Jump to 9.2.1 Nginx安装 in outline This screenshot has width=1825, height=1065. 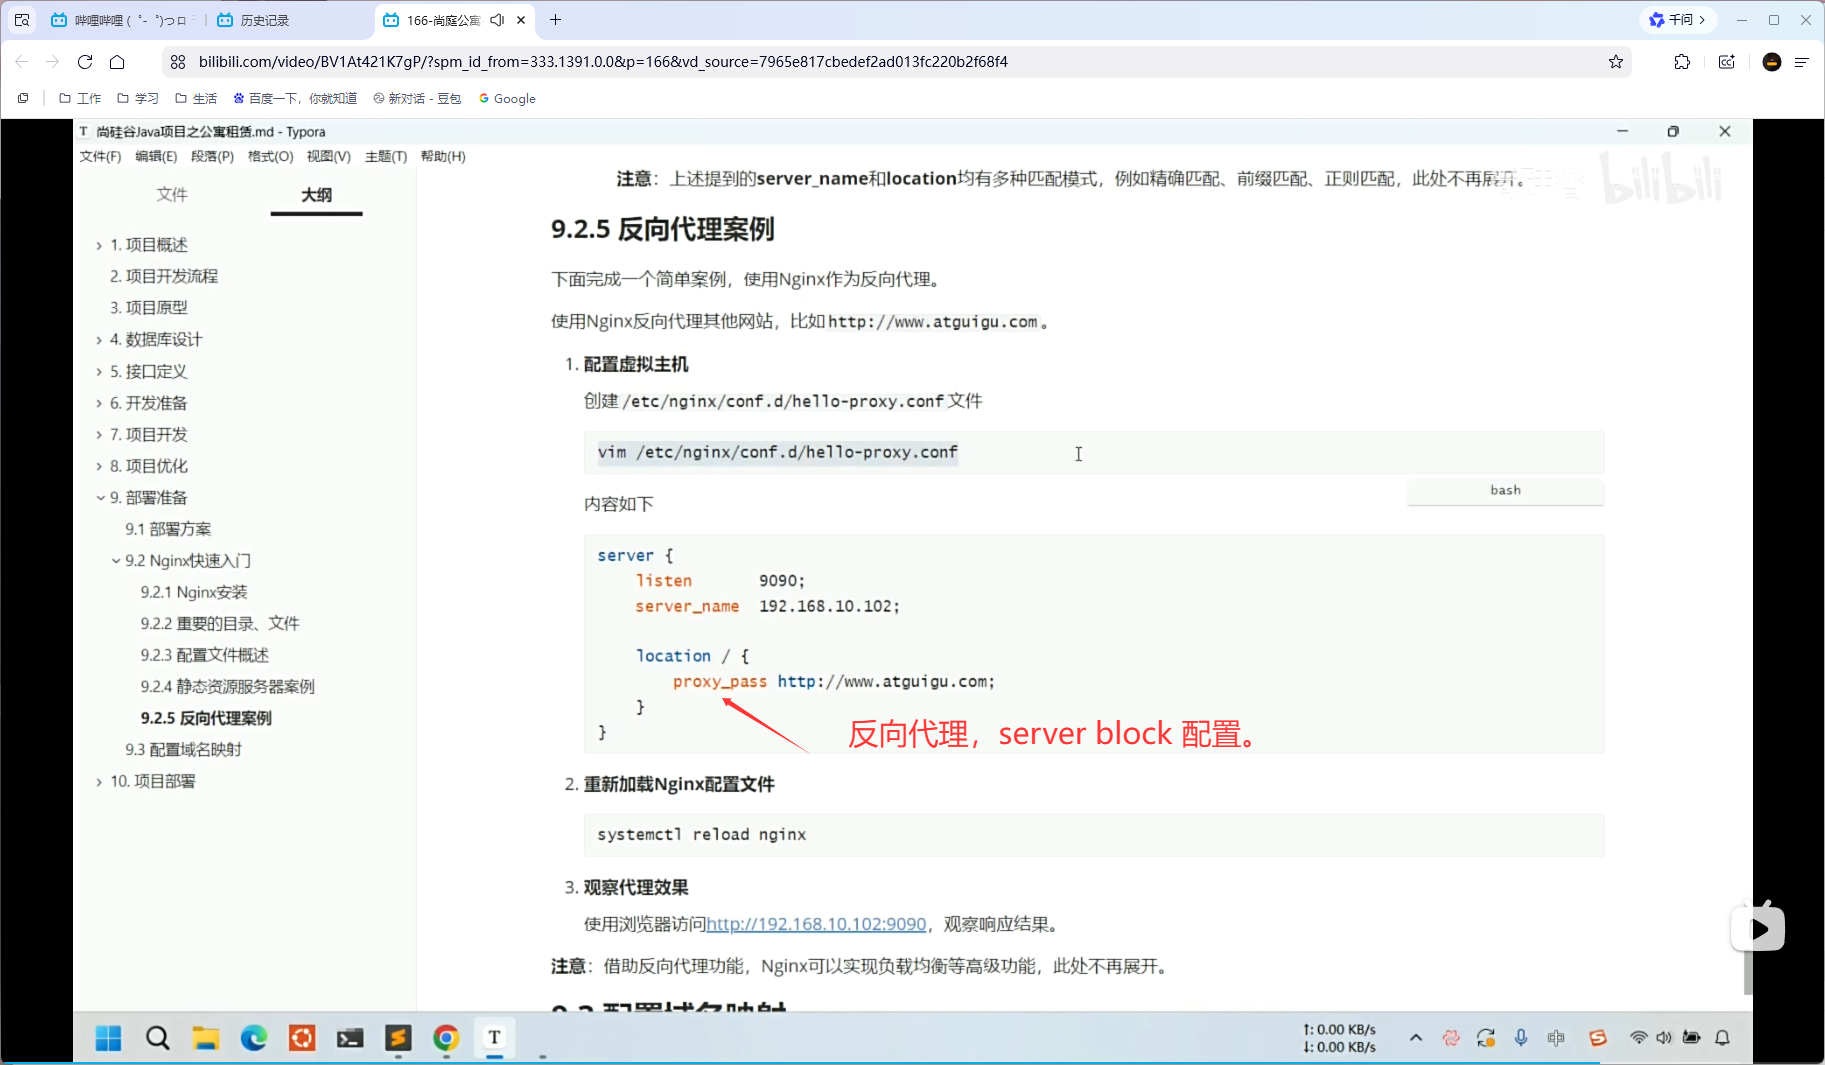click(194, 592)
